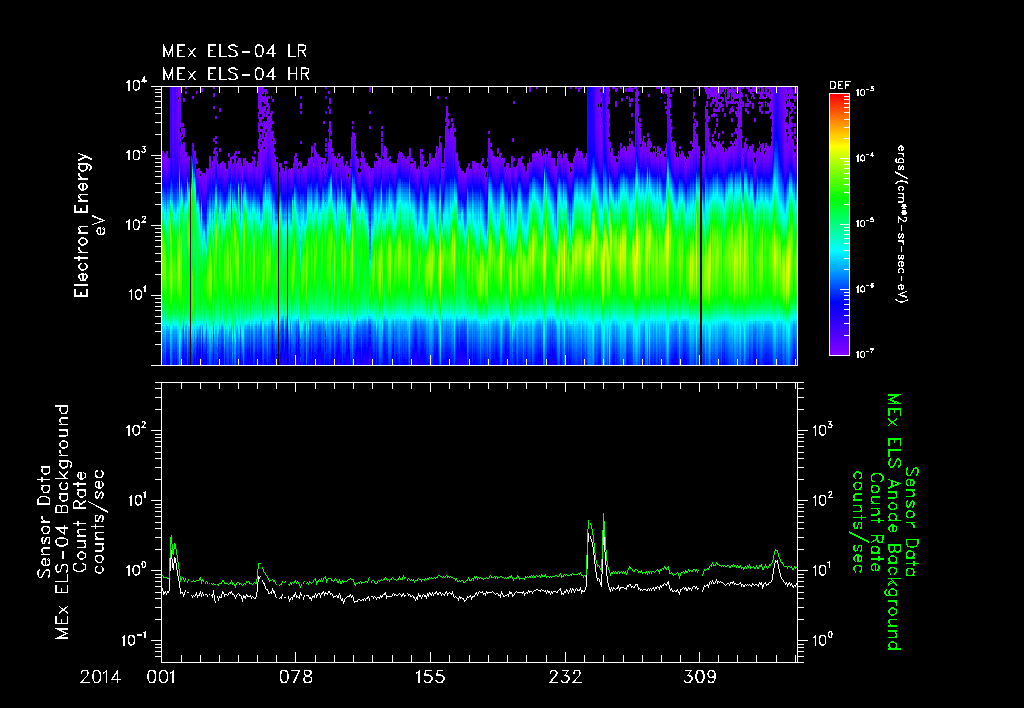Click the 155 day tick label
Screen dimensions: 1024x708
pyautogui.click(x=430, y=677)
